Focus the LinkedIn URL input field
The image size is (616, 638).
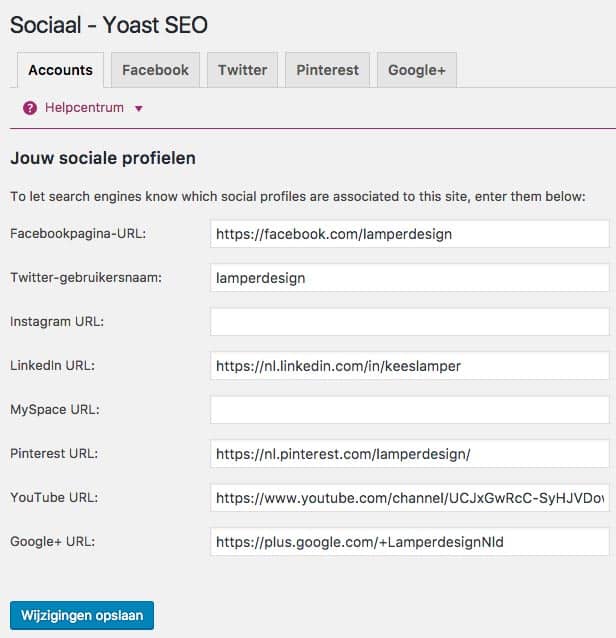pos(410,366)
